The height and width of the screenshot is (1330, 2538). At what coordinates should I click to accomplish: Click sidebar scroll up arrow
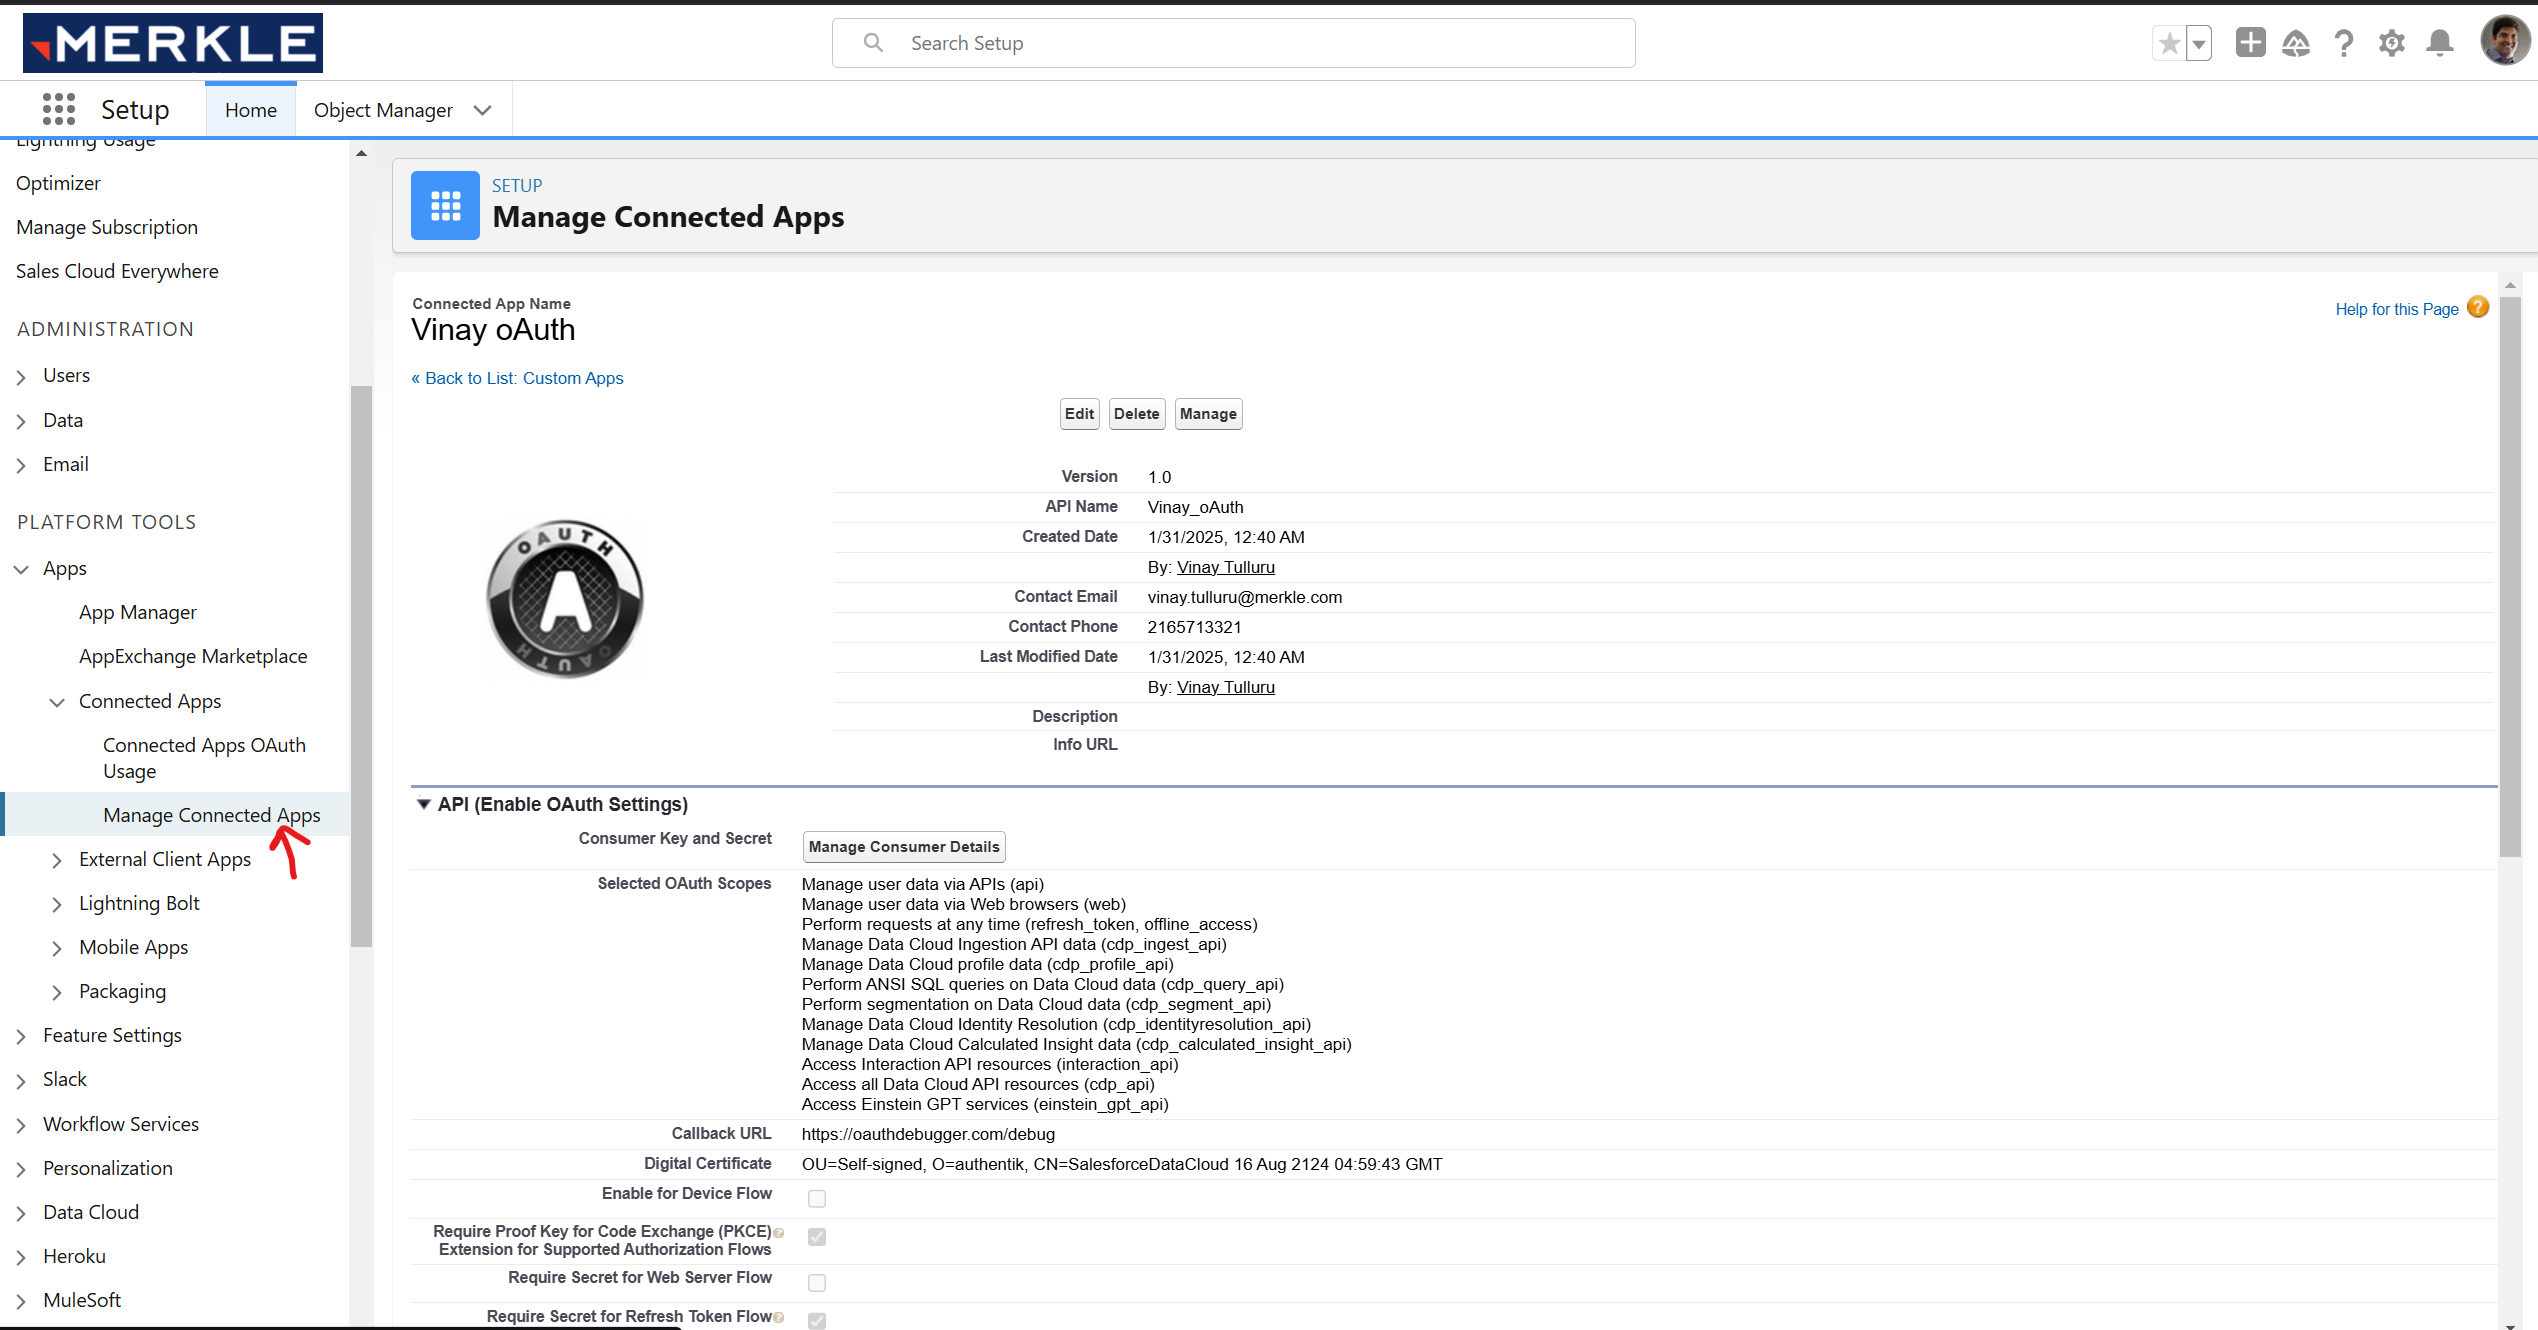(362, 153)
